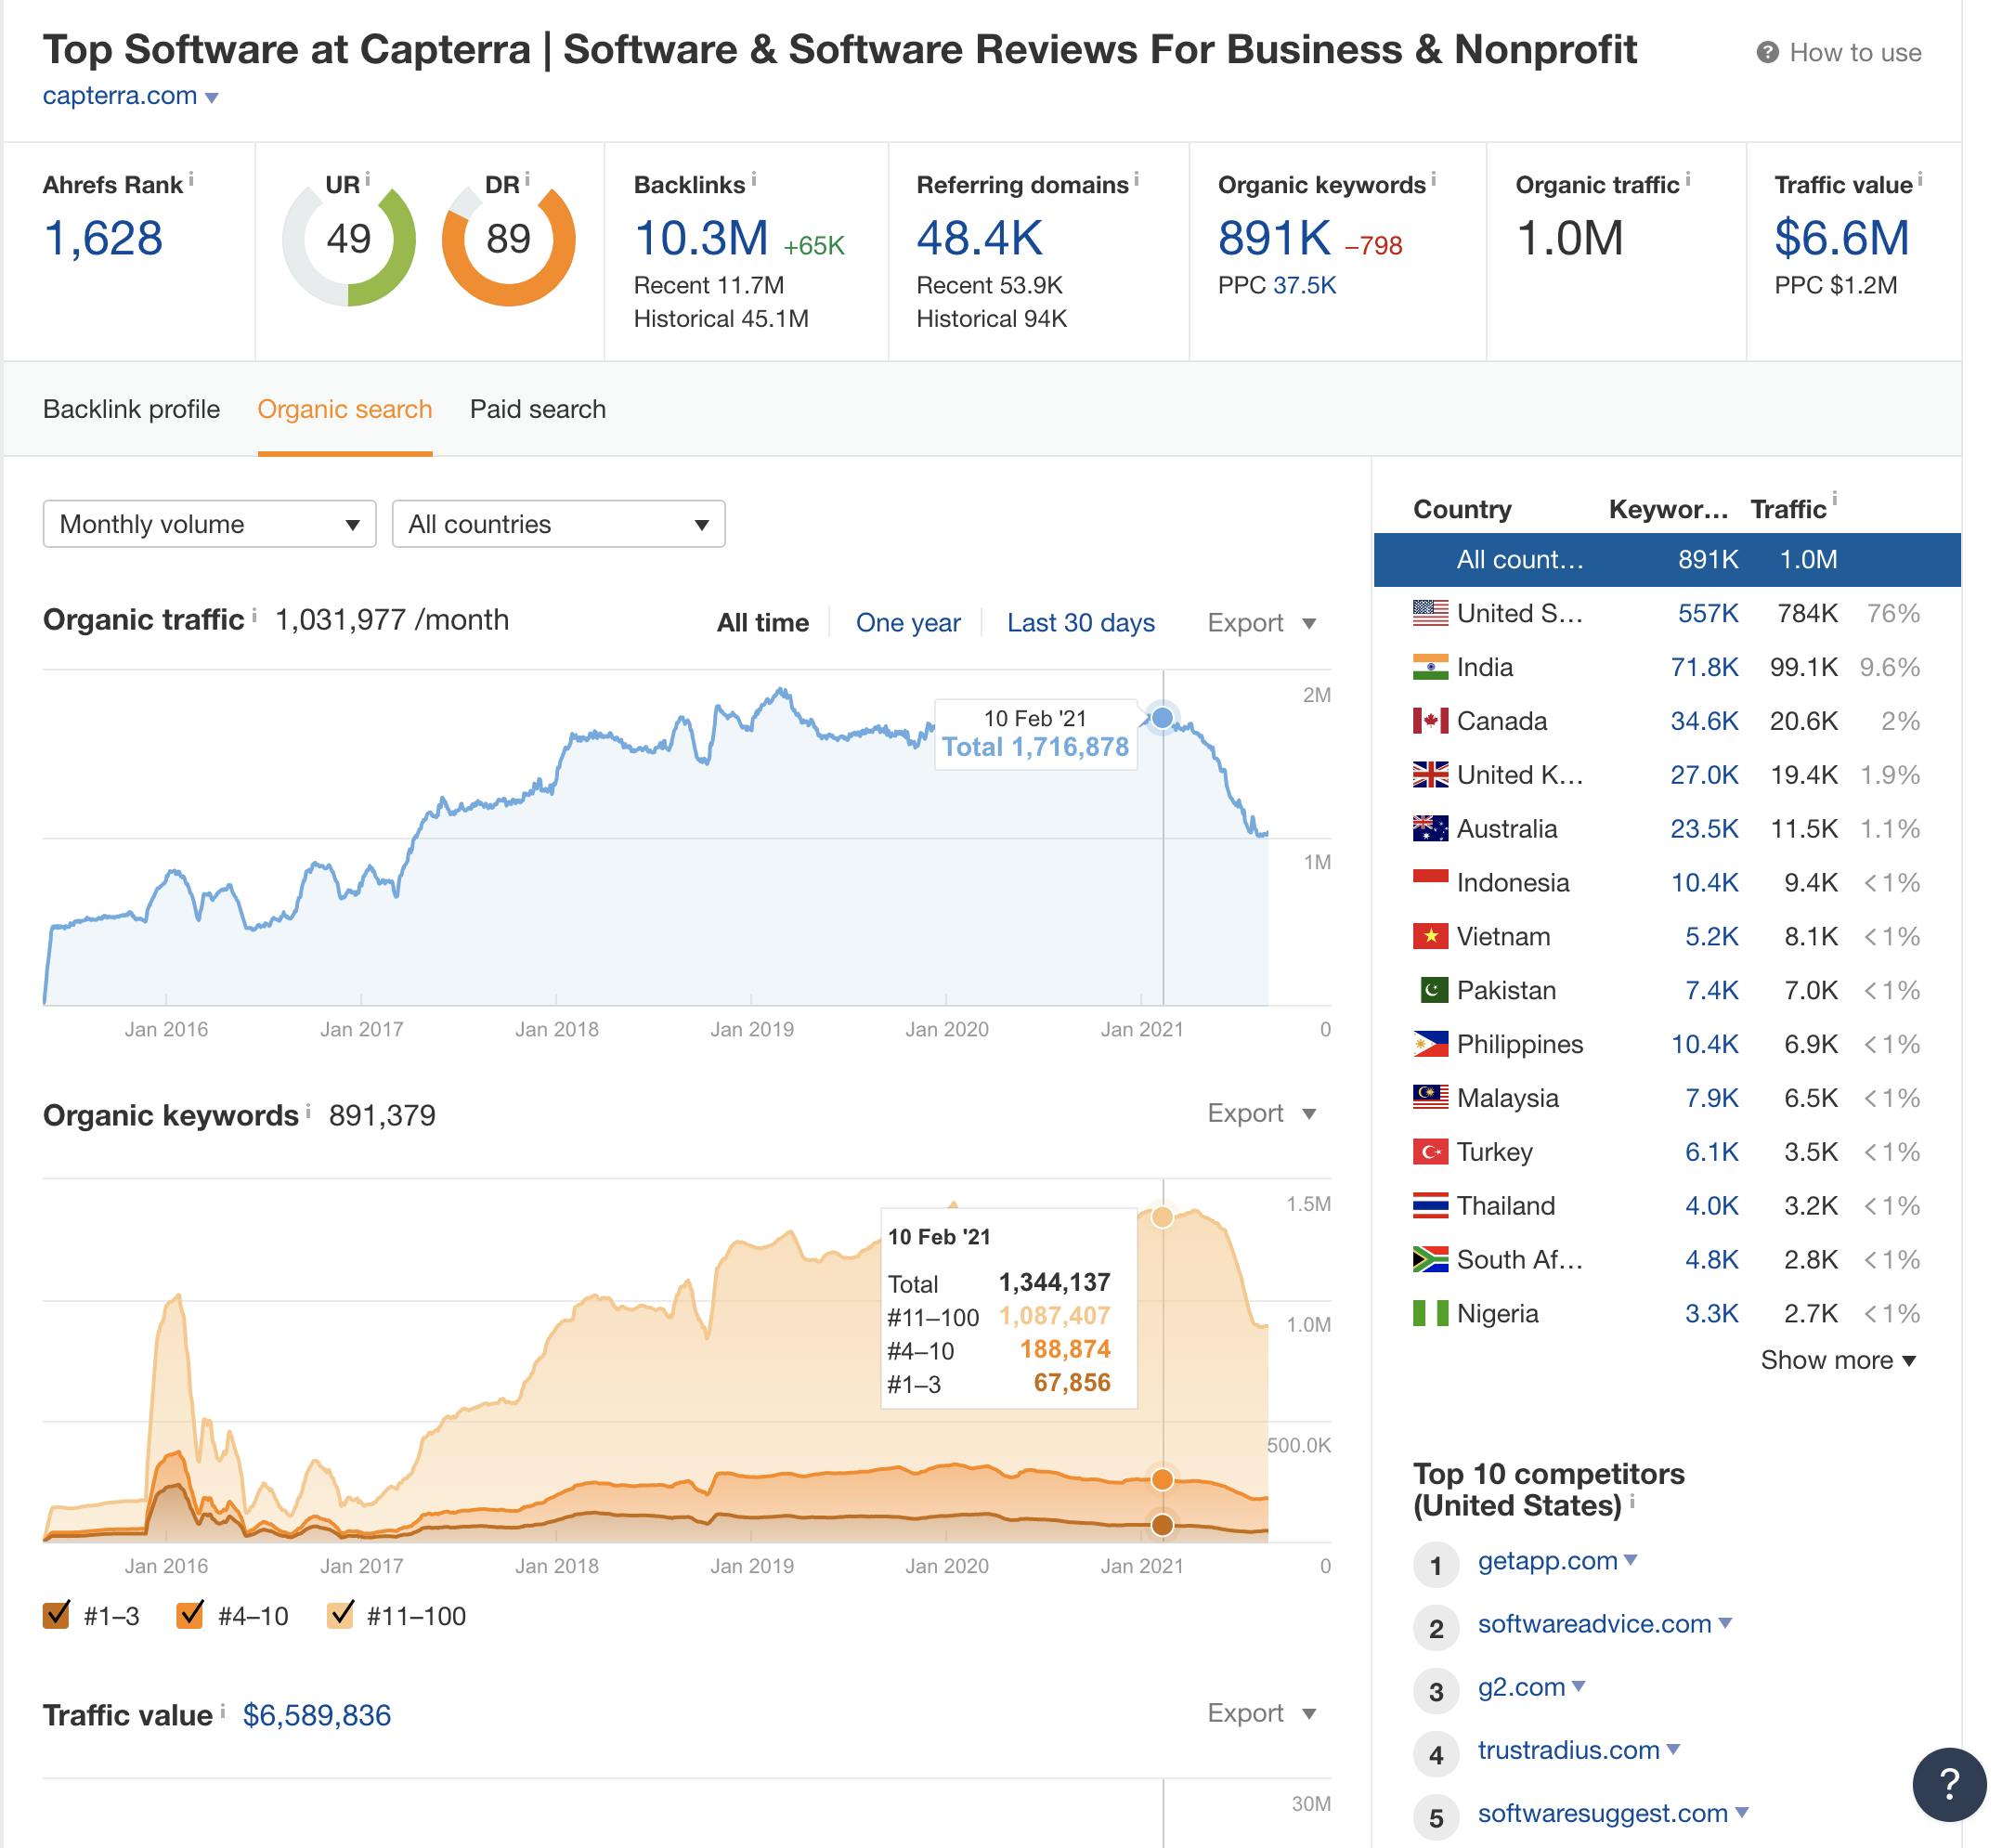Click the India flag icon
Screen dimensions: 2015x1848
pyautogui.click(x=1430, y=667)
